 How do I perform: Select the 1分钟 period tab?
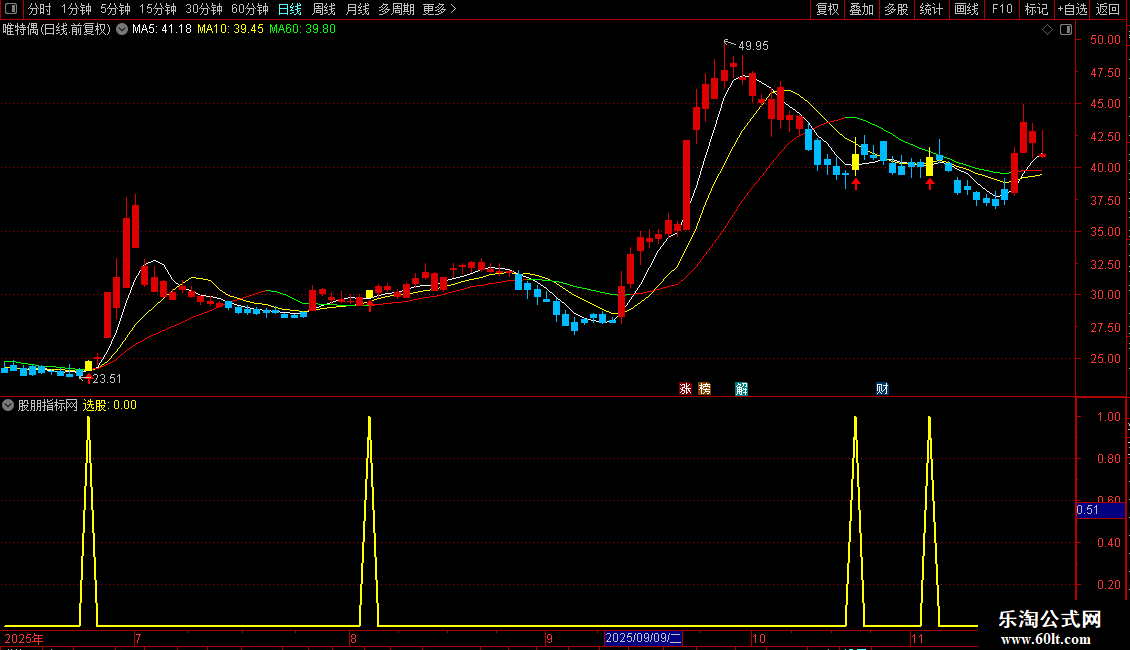[x=76, y=9]
